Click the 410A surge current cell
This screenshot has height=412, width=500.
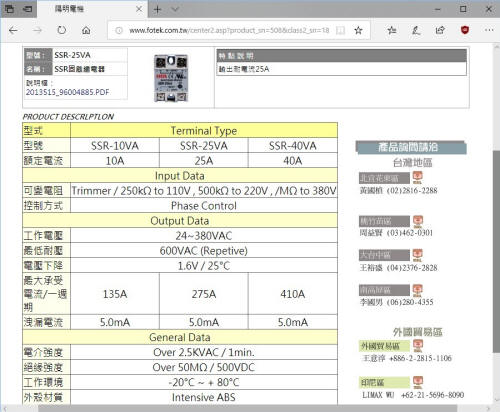(293, 294)
